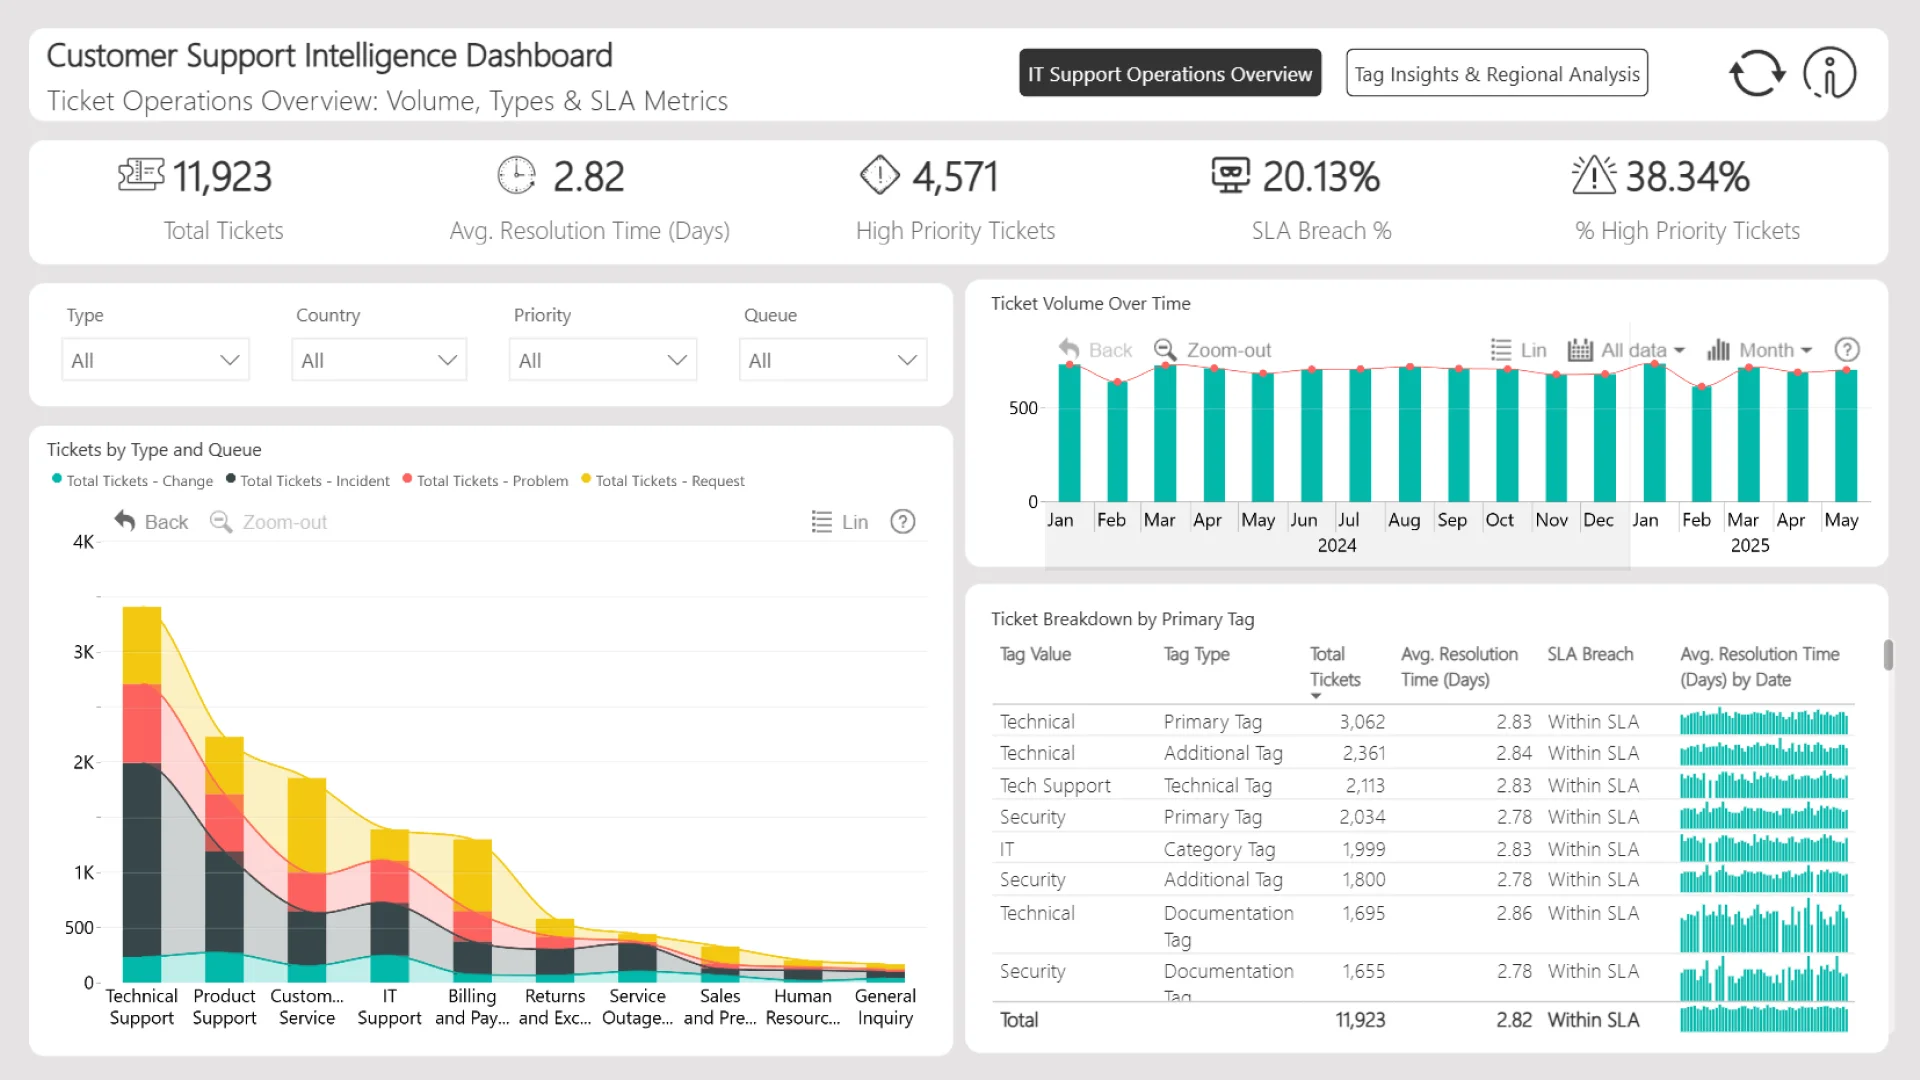Click calendar icon next to All data
The height and width of the screenshot is (1080, 1920).
point(1580,350)
